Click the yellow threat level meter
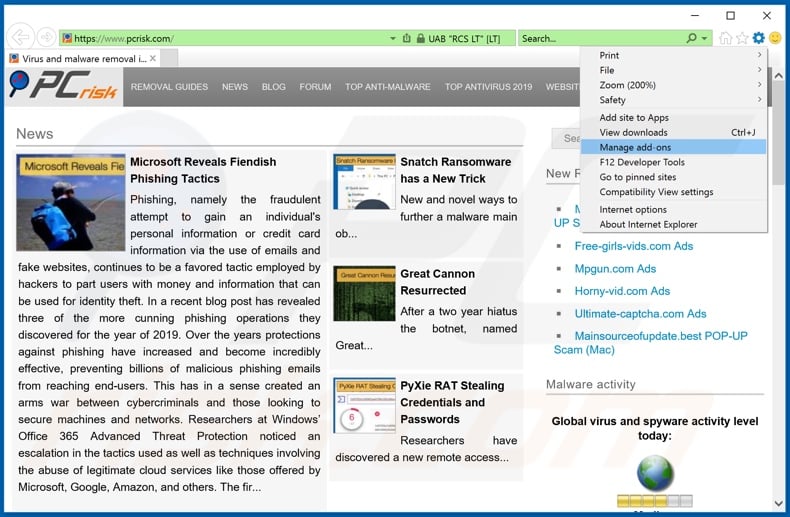The image size is (790, 517). [654, 501]
